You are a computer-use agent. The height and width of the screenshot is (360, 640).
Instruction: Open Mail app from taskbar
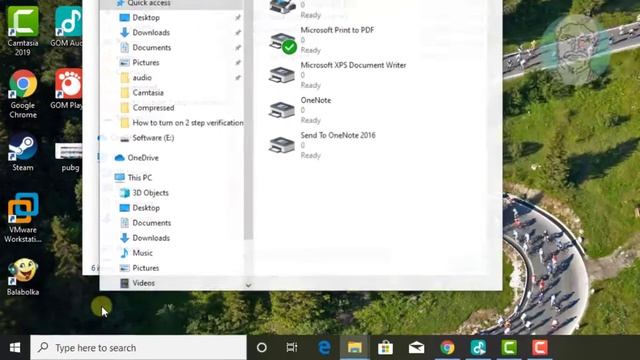click(416, 348)
